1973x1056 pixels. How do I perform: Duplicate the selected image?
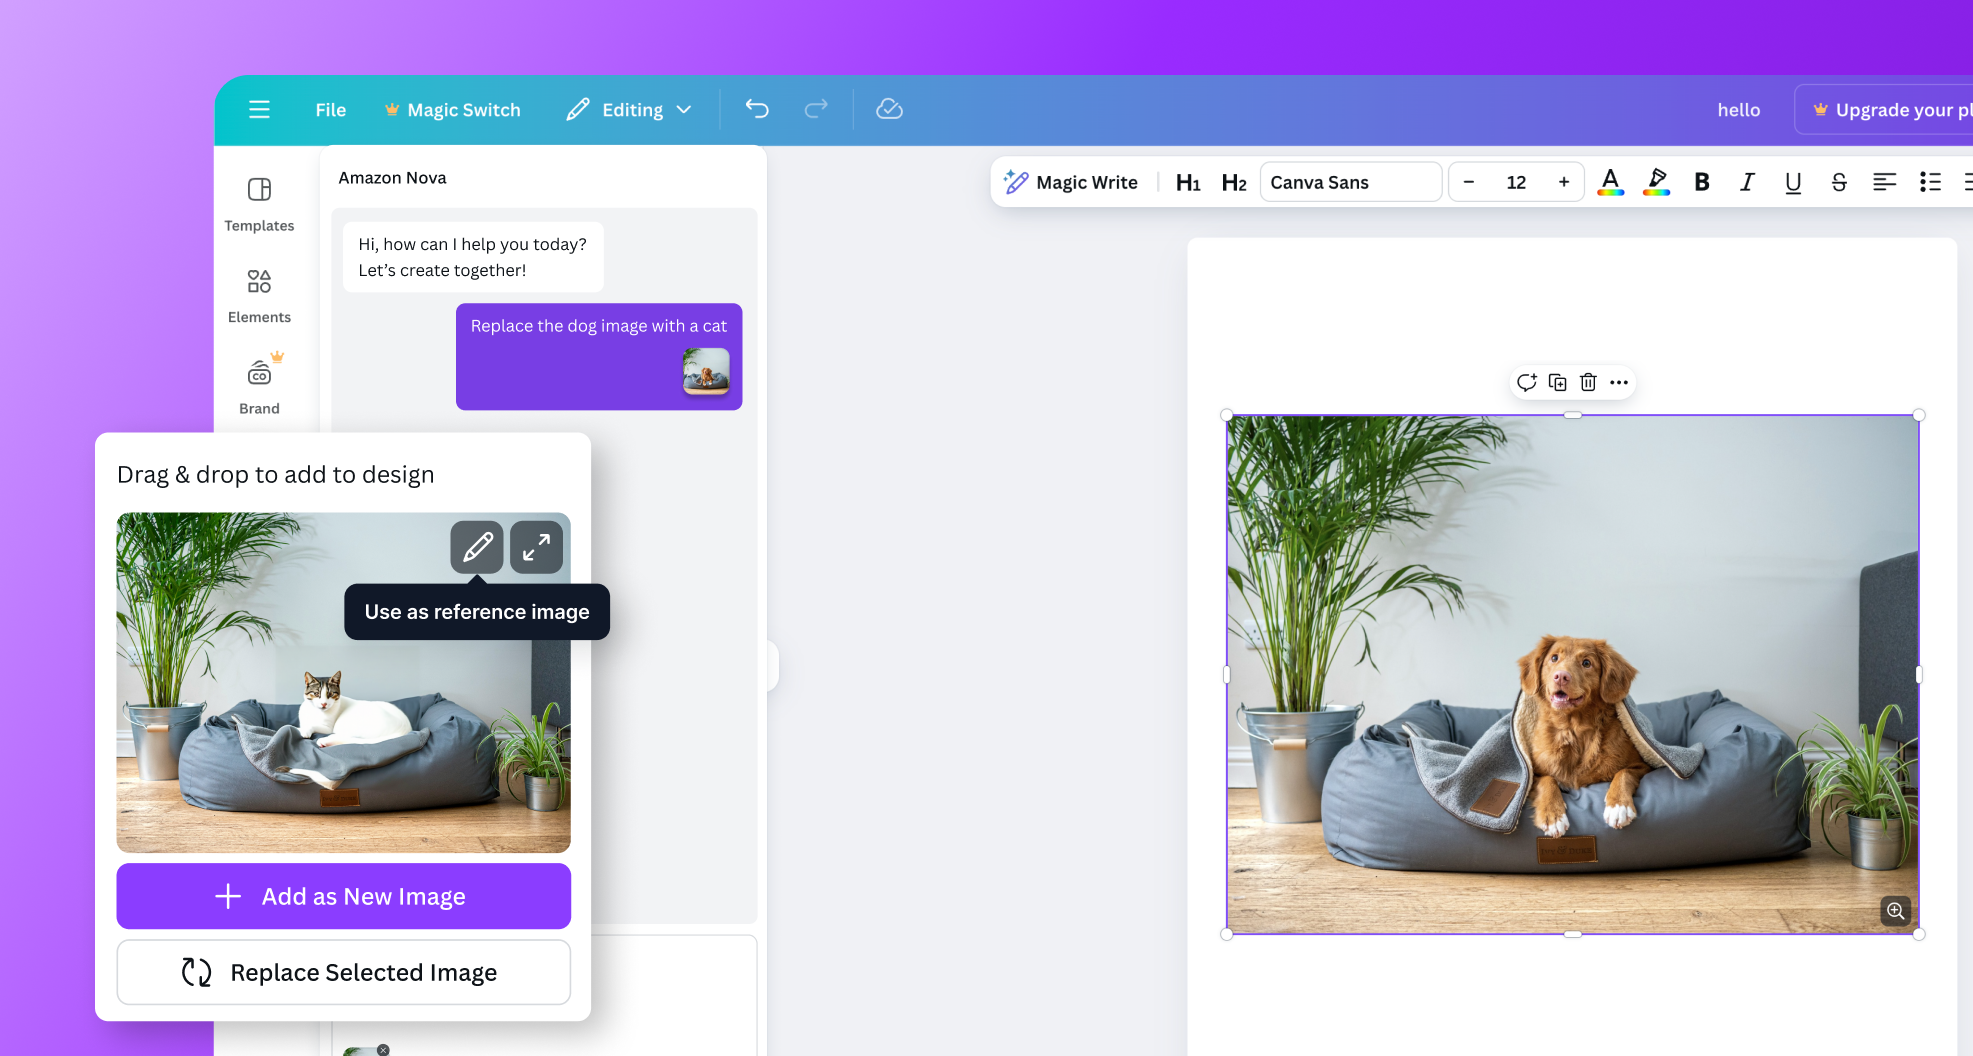point(1557,382)
